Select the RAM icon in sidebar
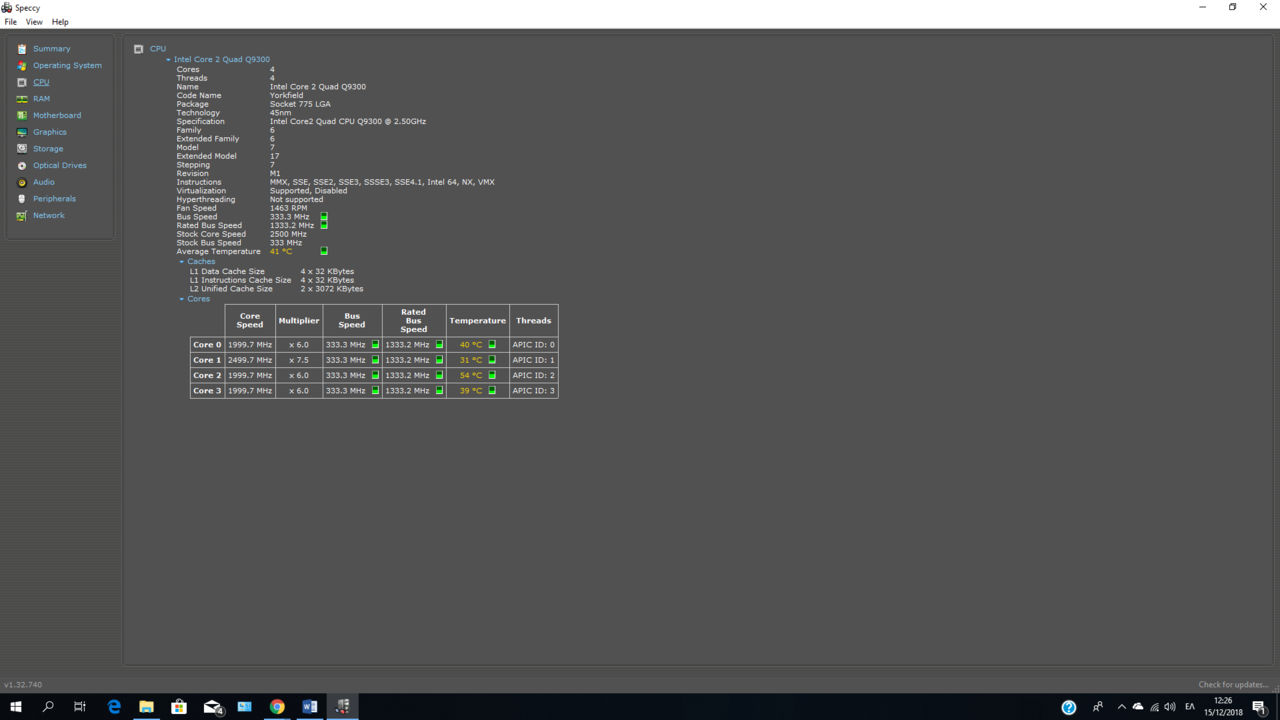1280x720 pixels. pos(22,99)
